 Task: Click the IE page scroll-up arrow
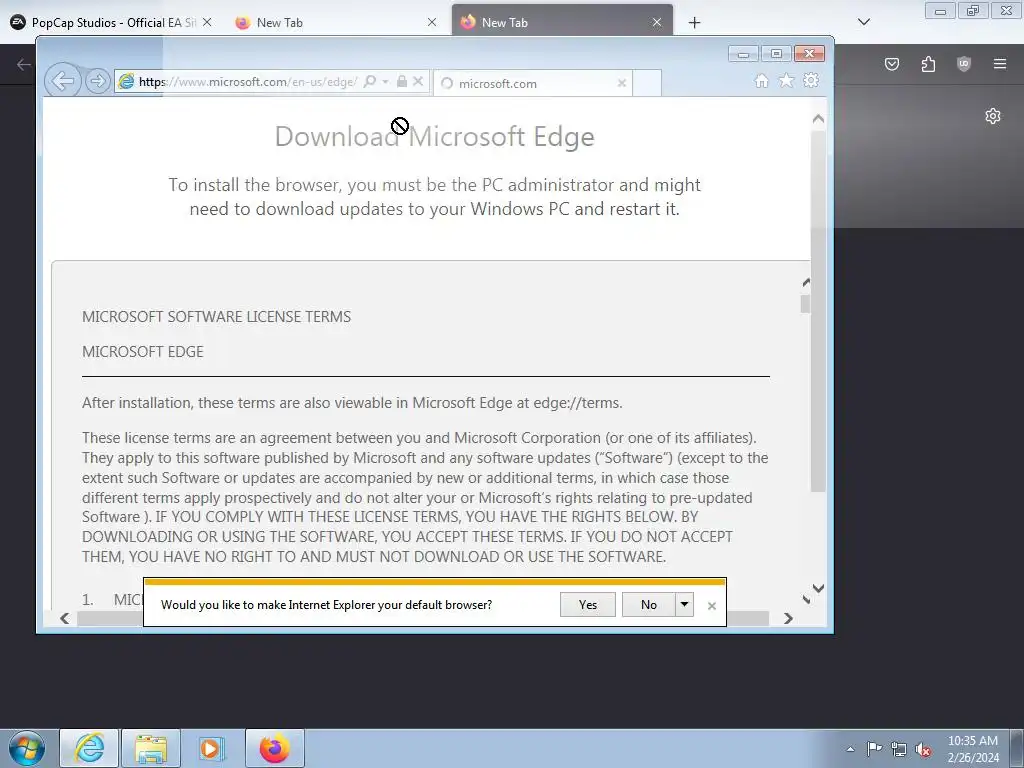point(818,119)
